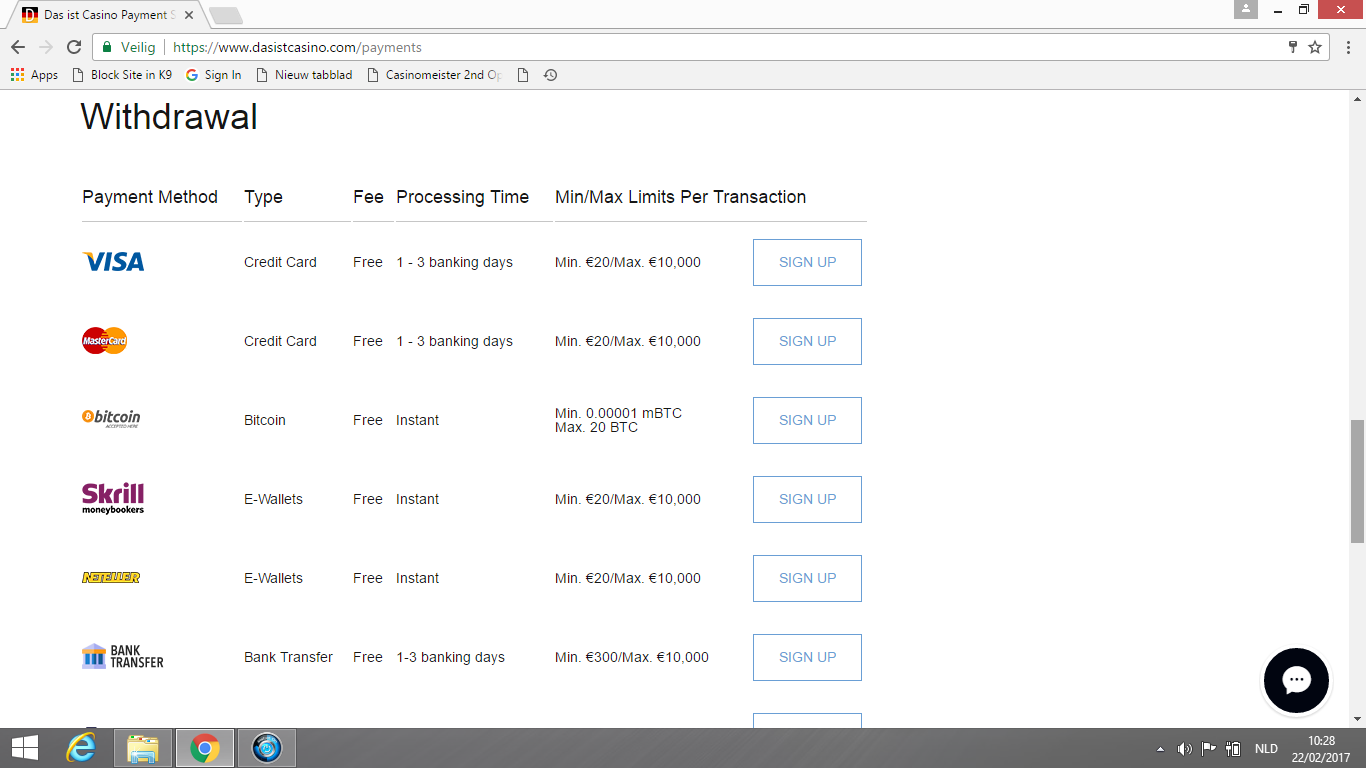
Task: Reload the Das ist Casino page
Action: point(74,47)
